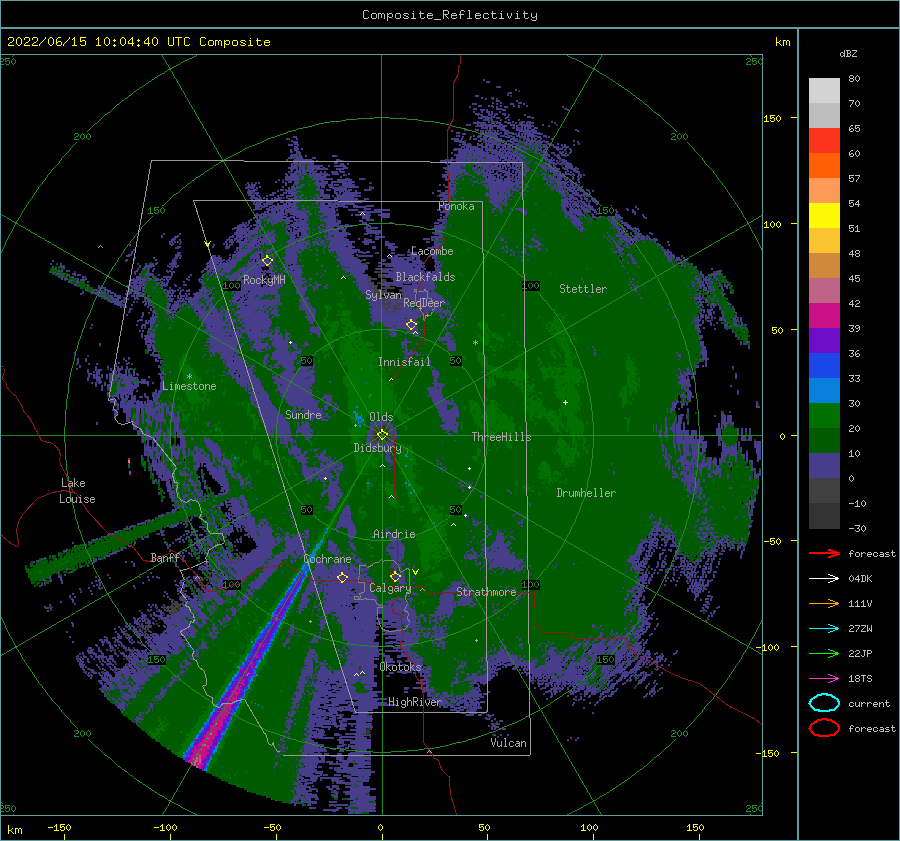Click the Limestone label
Viewport: 900px width, 841px height.
coord(189,386)
